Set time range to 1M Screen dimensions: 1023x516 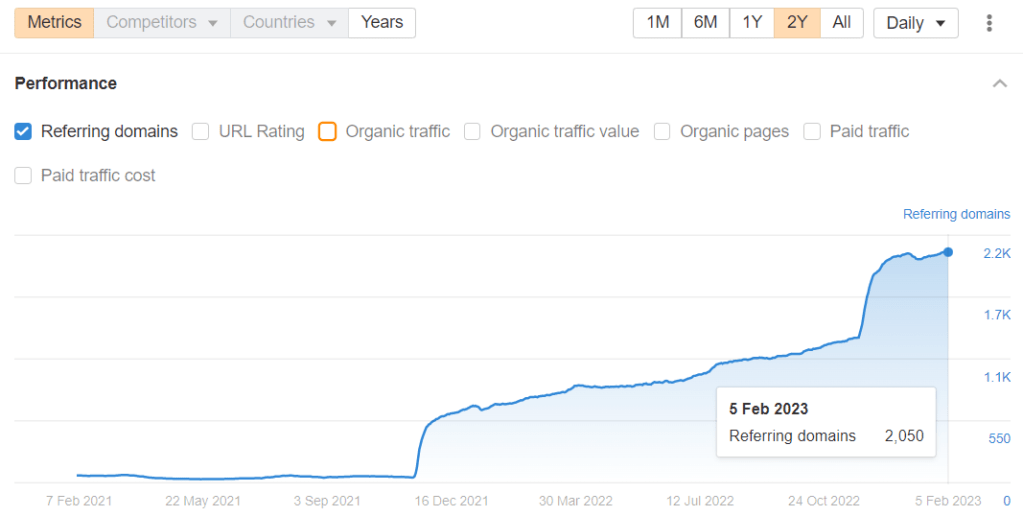(x=657, y=22)
